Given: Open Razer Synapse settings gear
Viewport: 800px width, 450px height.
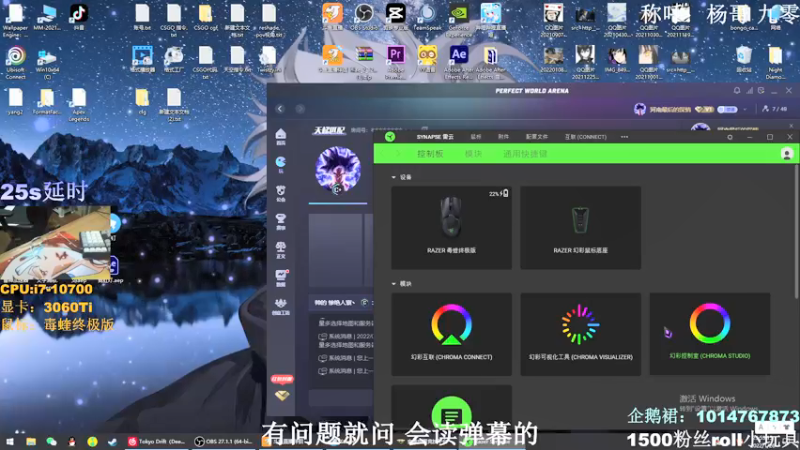Looking at the screenshot, I should 730,137.
